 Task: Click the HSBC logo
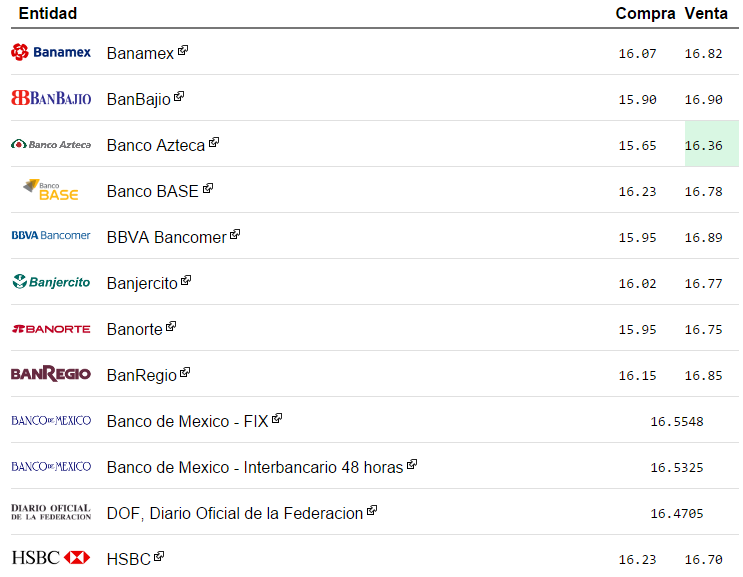[x=50, y=558]
